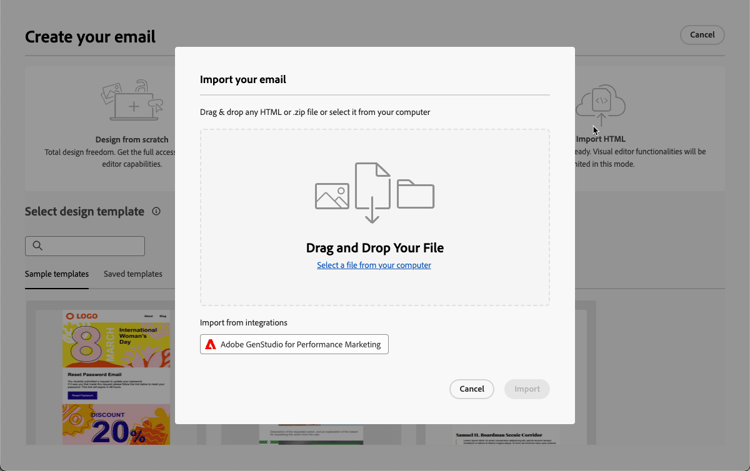Screen dimensions: 750x471
Task: Open the info icon beside Select design template
Action: (156, 211)
